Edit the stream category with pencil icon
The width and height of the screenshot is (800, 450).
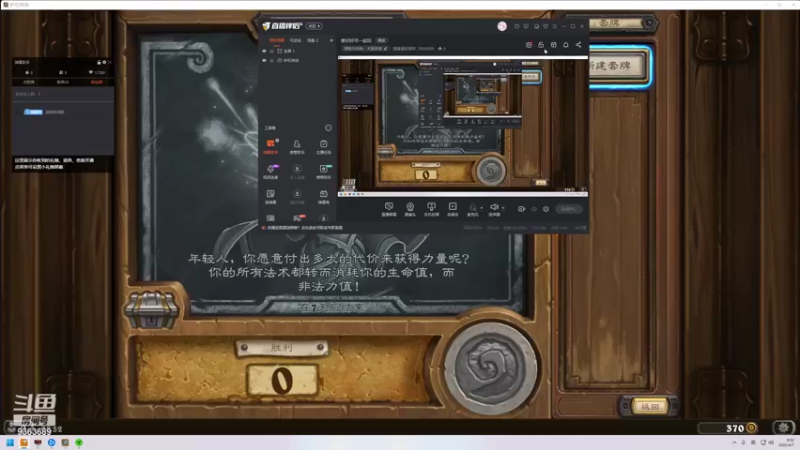pos(385,48)
